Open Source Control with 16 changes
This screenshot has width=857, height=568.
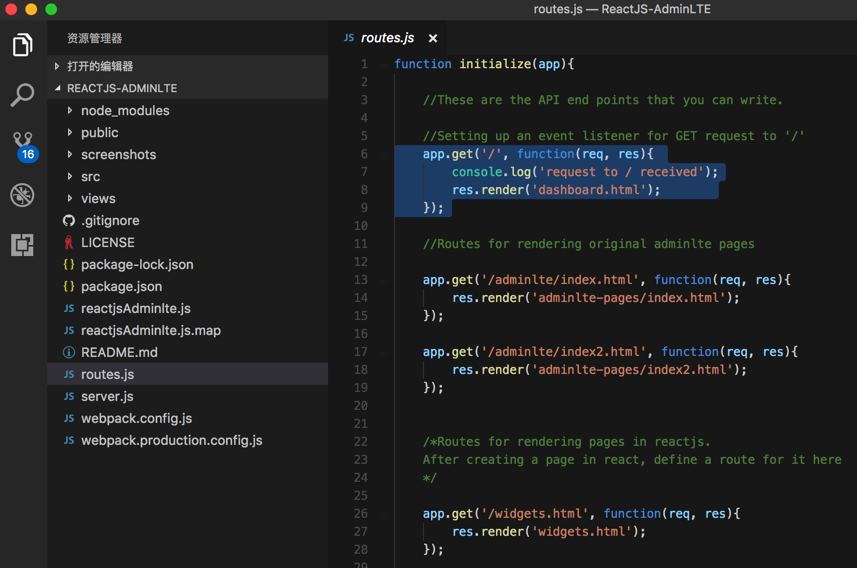coord(22,145)
